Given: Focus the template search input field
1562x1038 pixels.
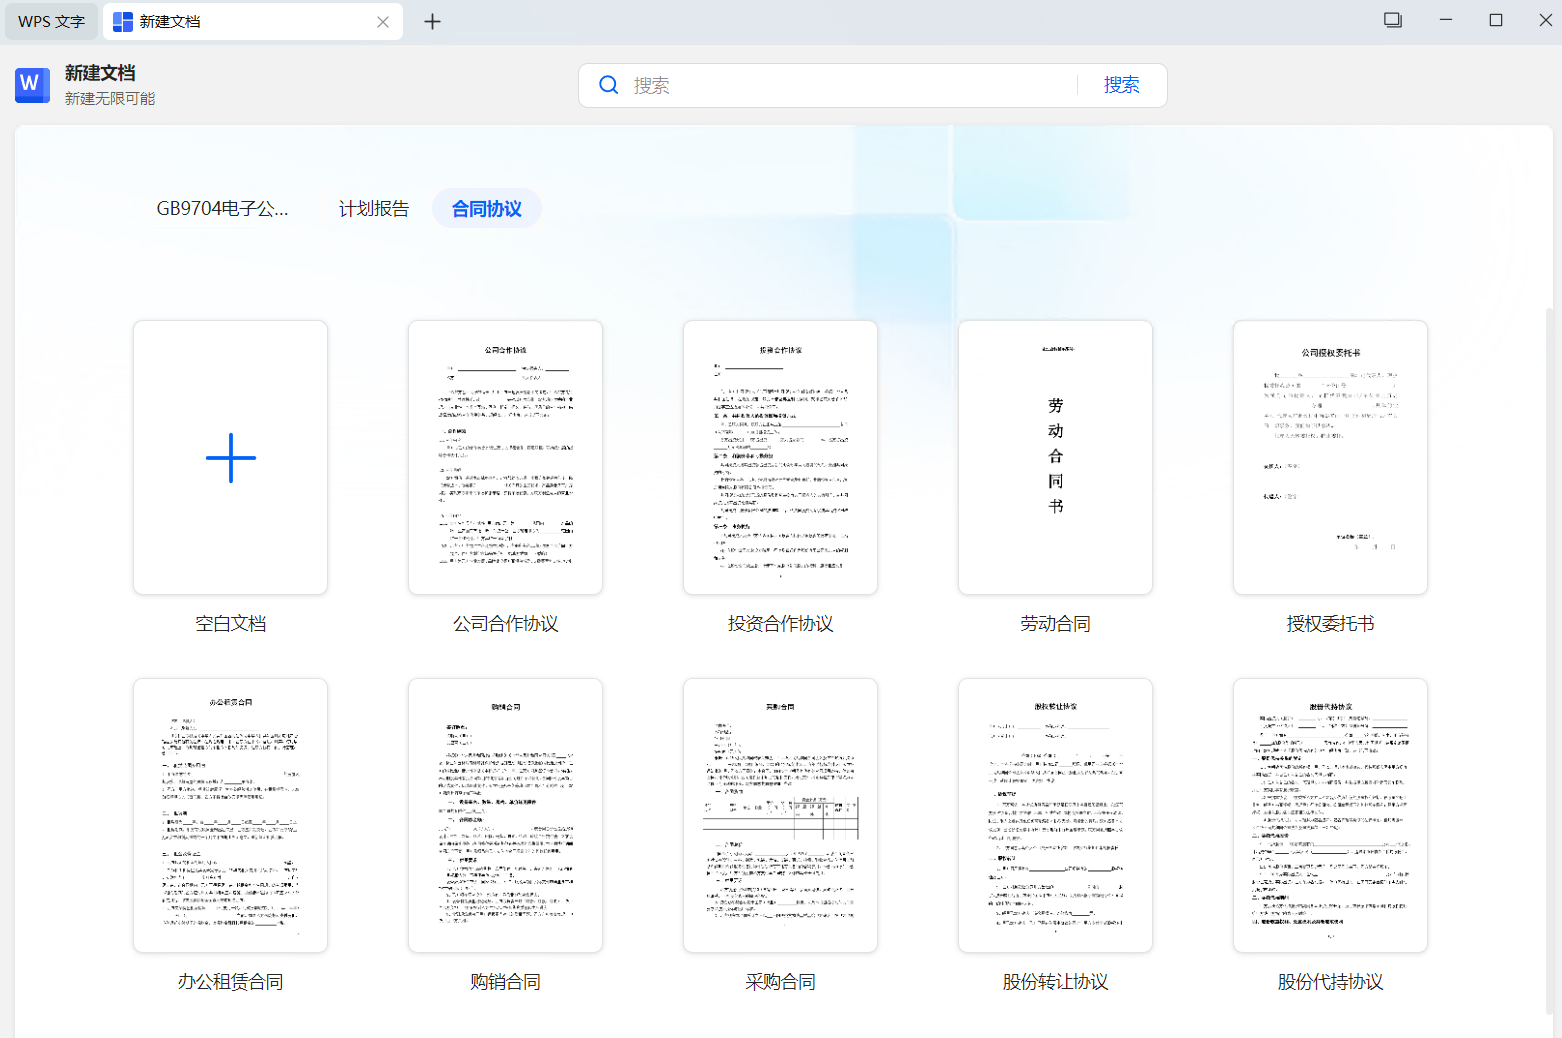Looking at the screenshot, I should [x=850, y=85].
